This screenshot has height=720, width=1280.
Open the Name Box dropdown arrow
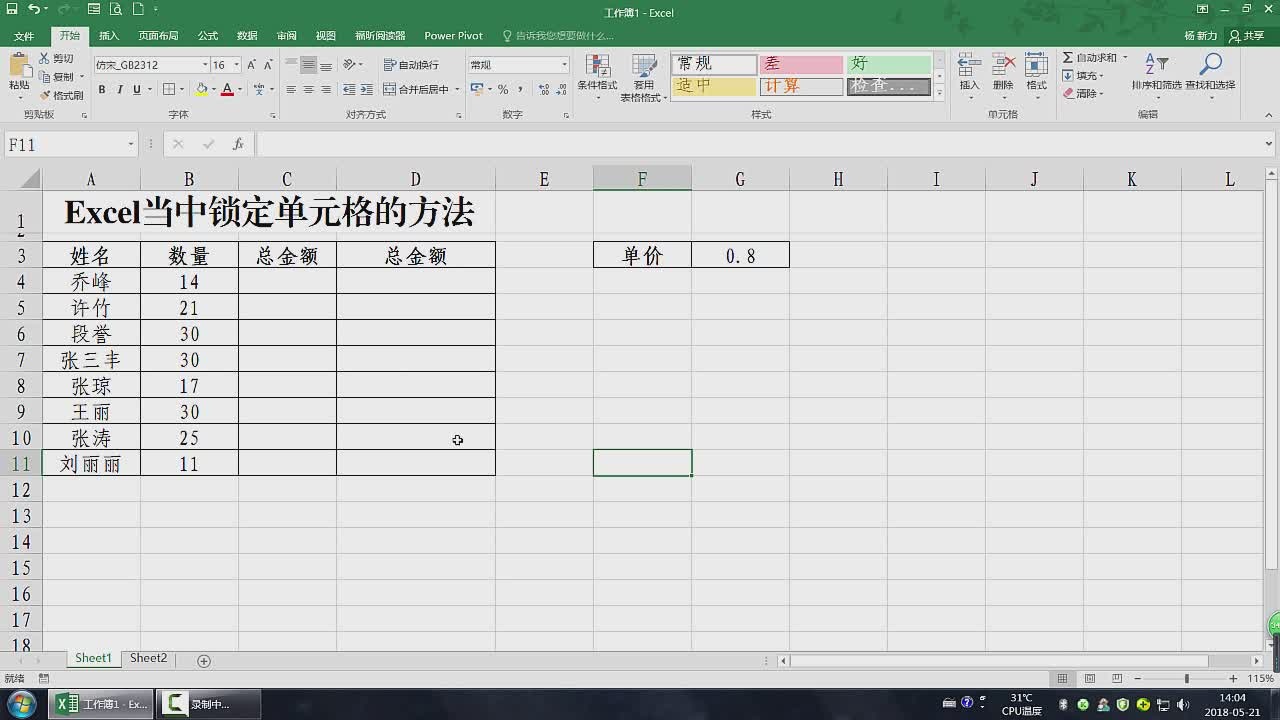tap(130, 145)
